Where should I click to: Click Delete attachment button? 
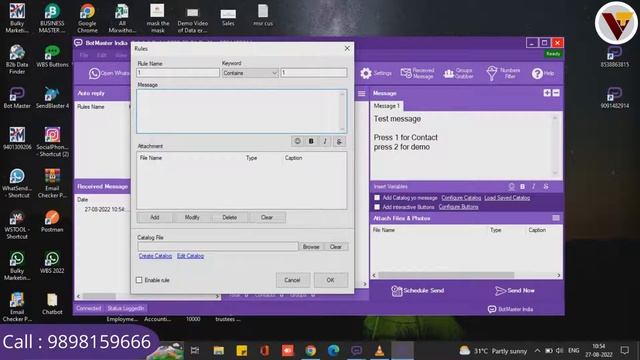click(x=229, y=218)
